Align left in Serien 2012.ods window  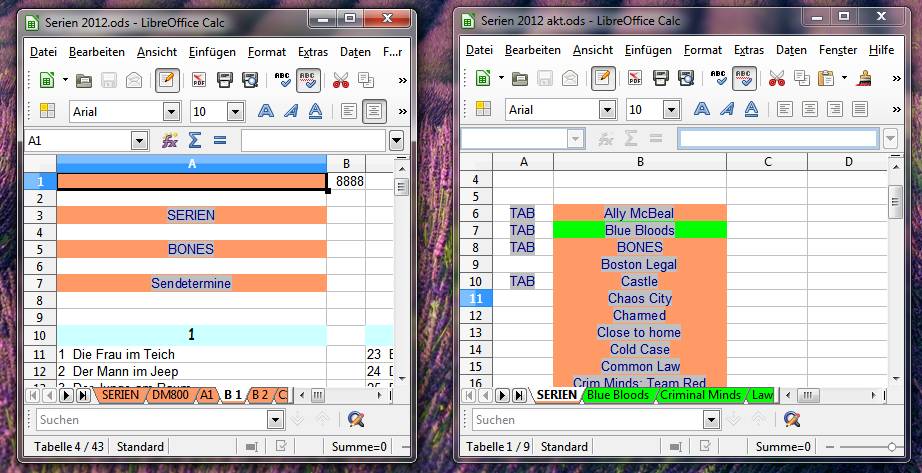coord(349,111)
